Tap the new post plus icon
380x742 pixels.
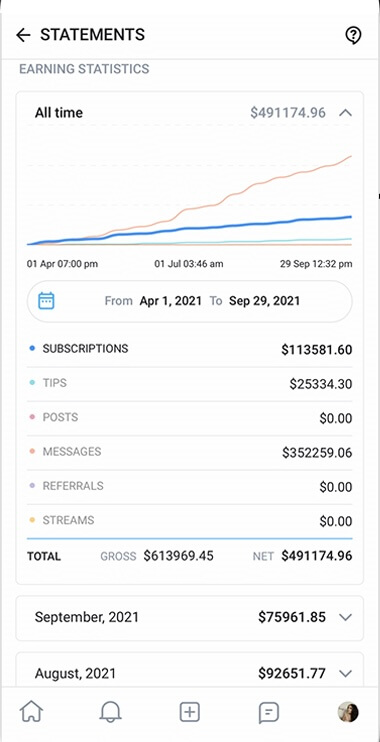[x=190, y=712]
